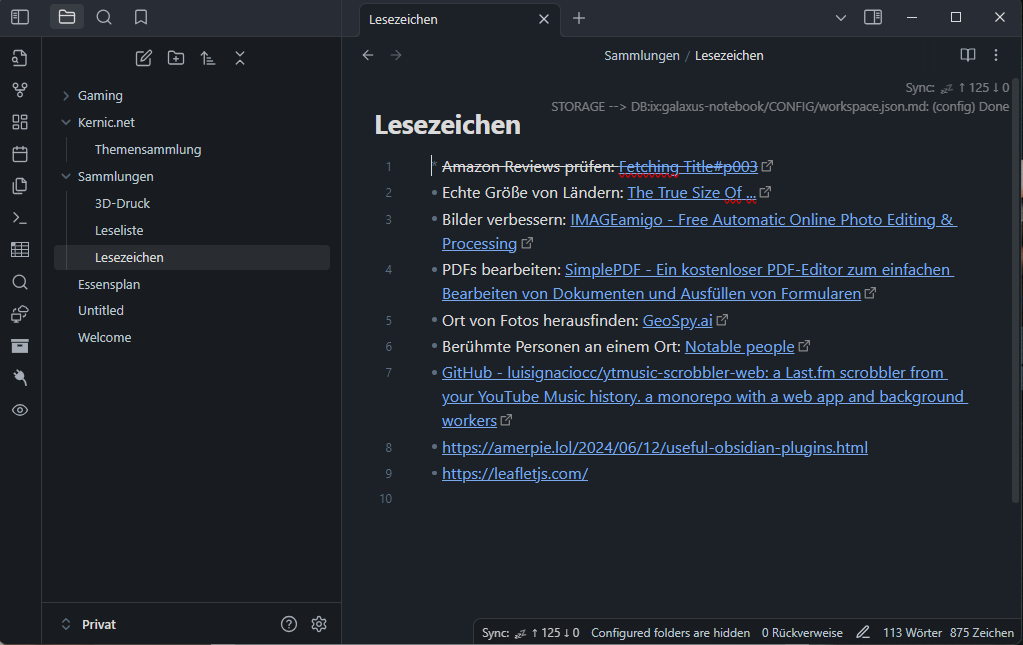Open the plugin plug icon
1023x645 pixels.
click(x=20, y=377)
